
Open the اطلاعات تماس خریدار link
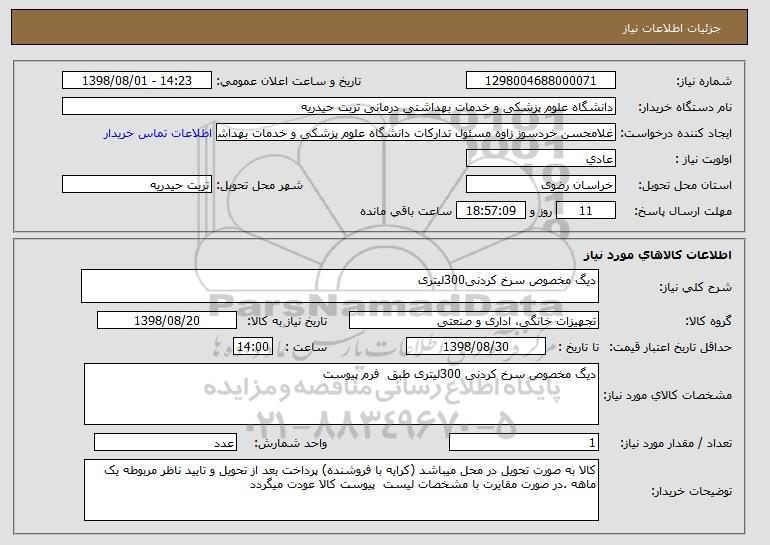coord(158,133)
